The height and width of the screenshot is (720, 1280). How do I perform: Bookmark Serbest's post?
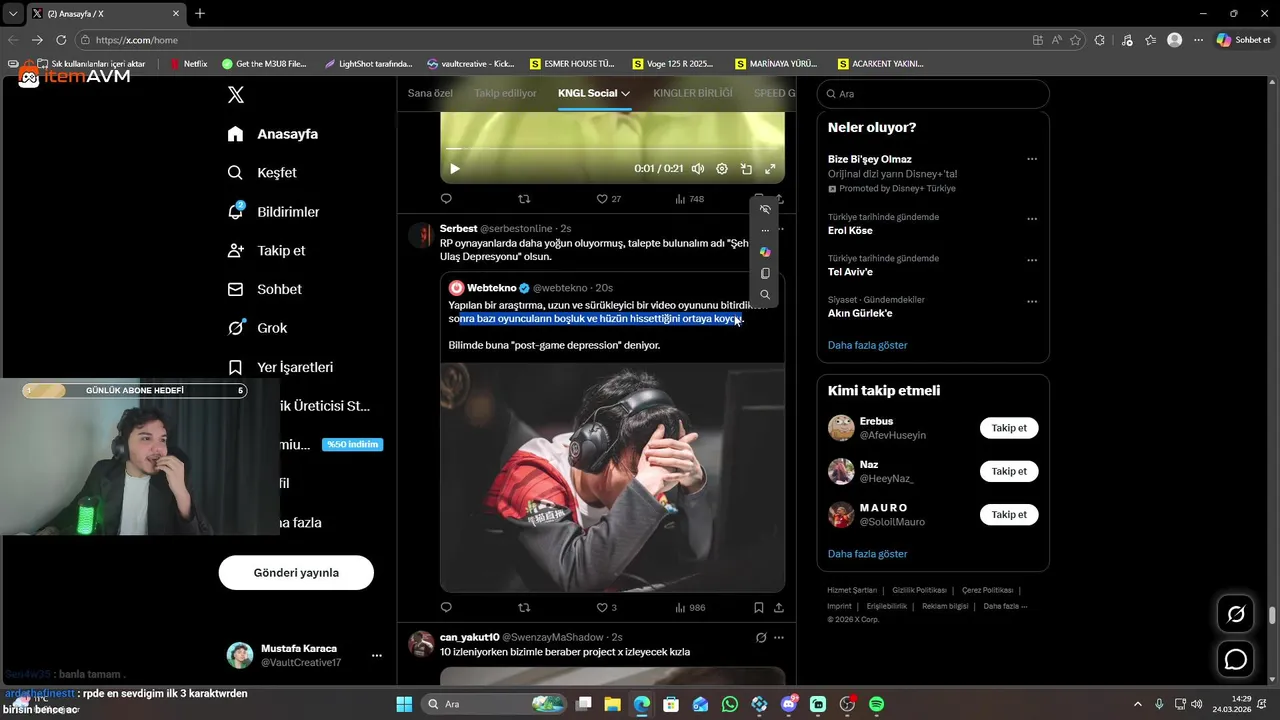(758, 607)
